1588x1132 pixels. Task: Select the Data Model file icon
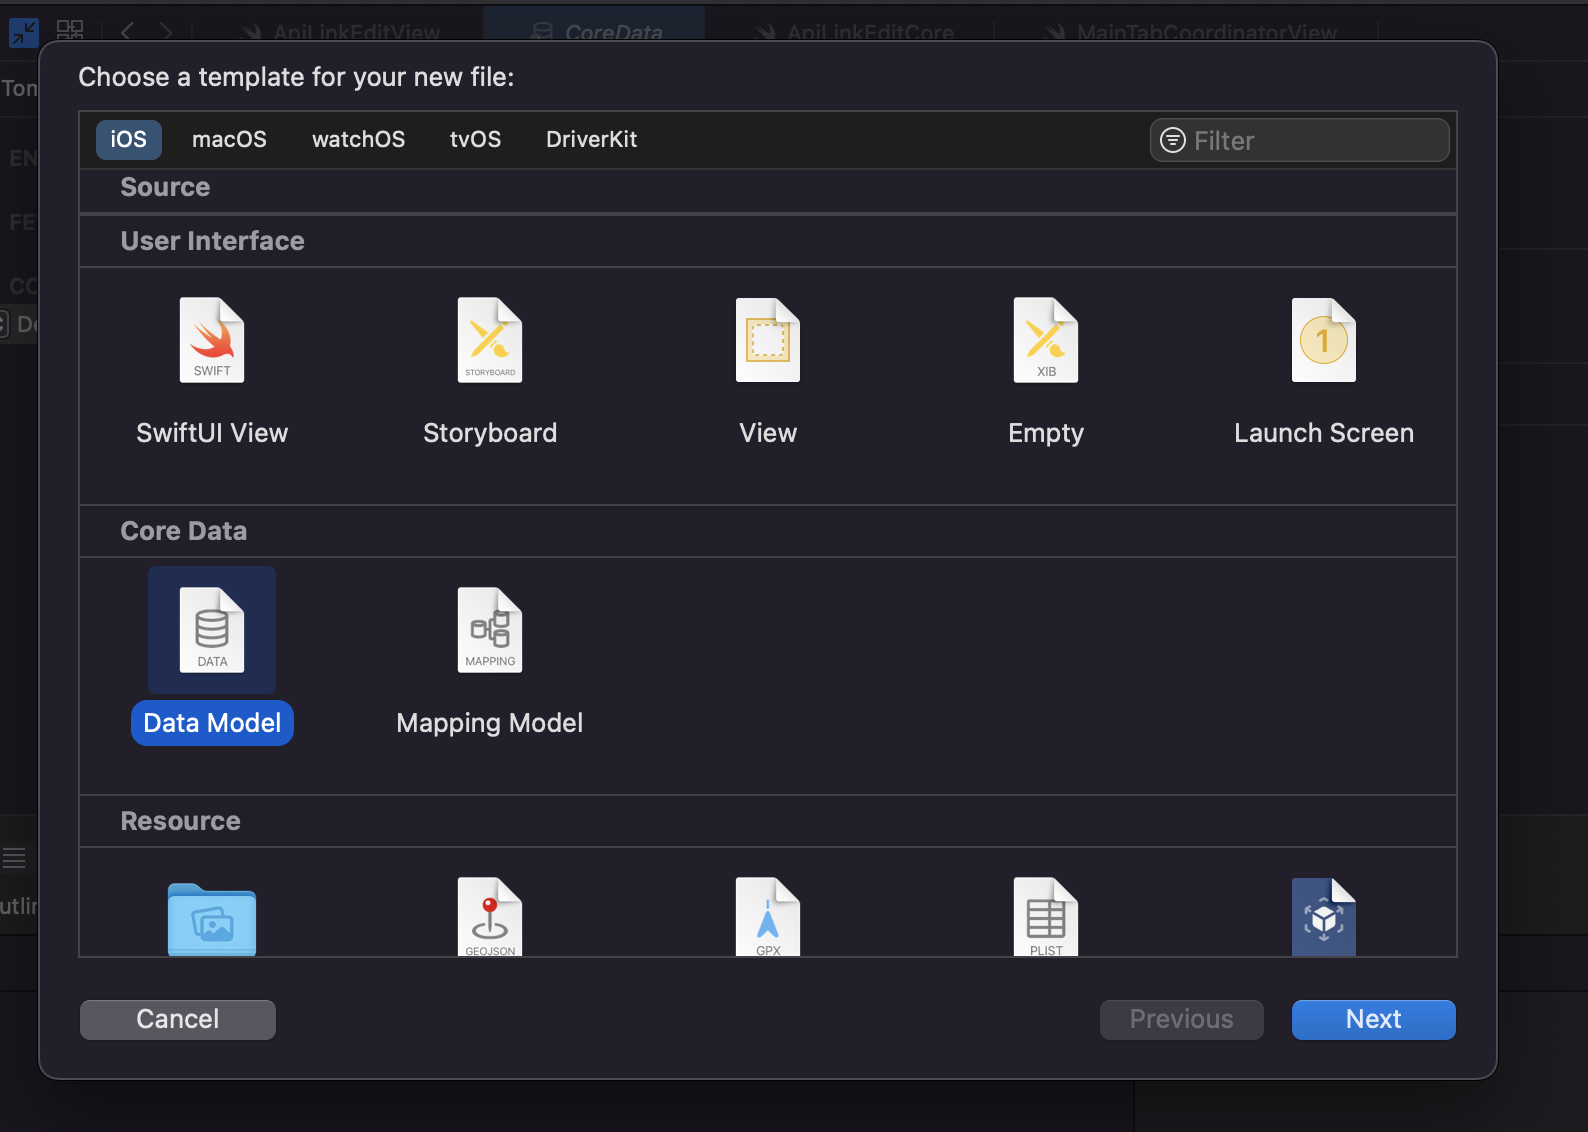pyautogui.click(x=212, y=630)
